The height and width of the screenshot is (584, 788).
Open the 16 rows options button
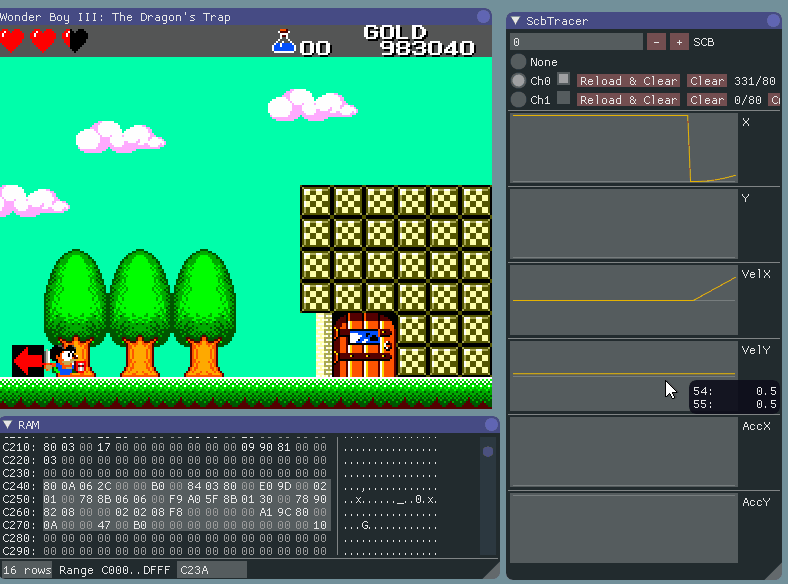[27, 570]
